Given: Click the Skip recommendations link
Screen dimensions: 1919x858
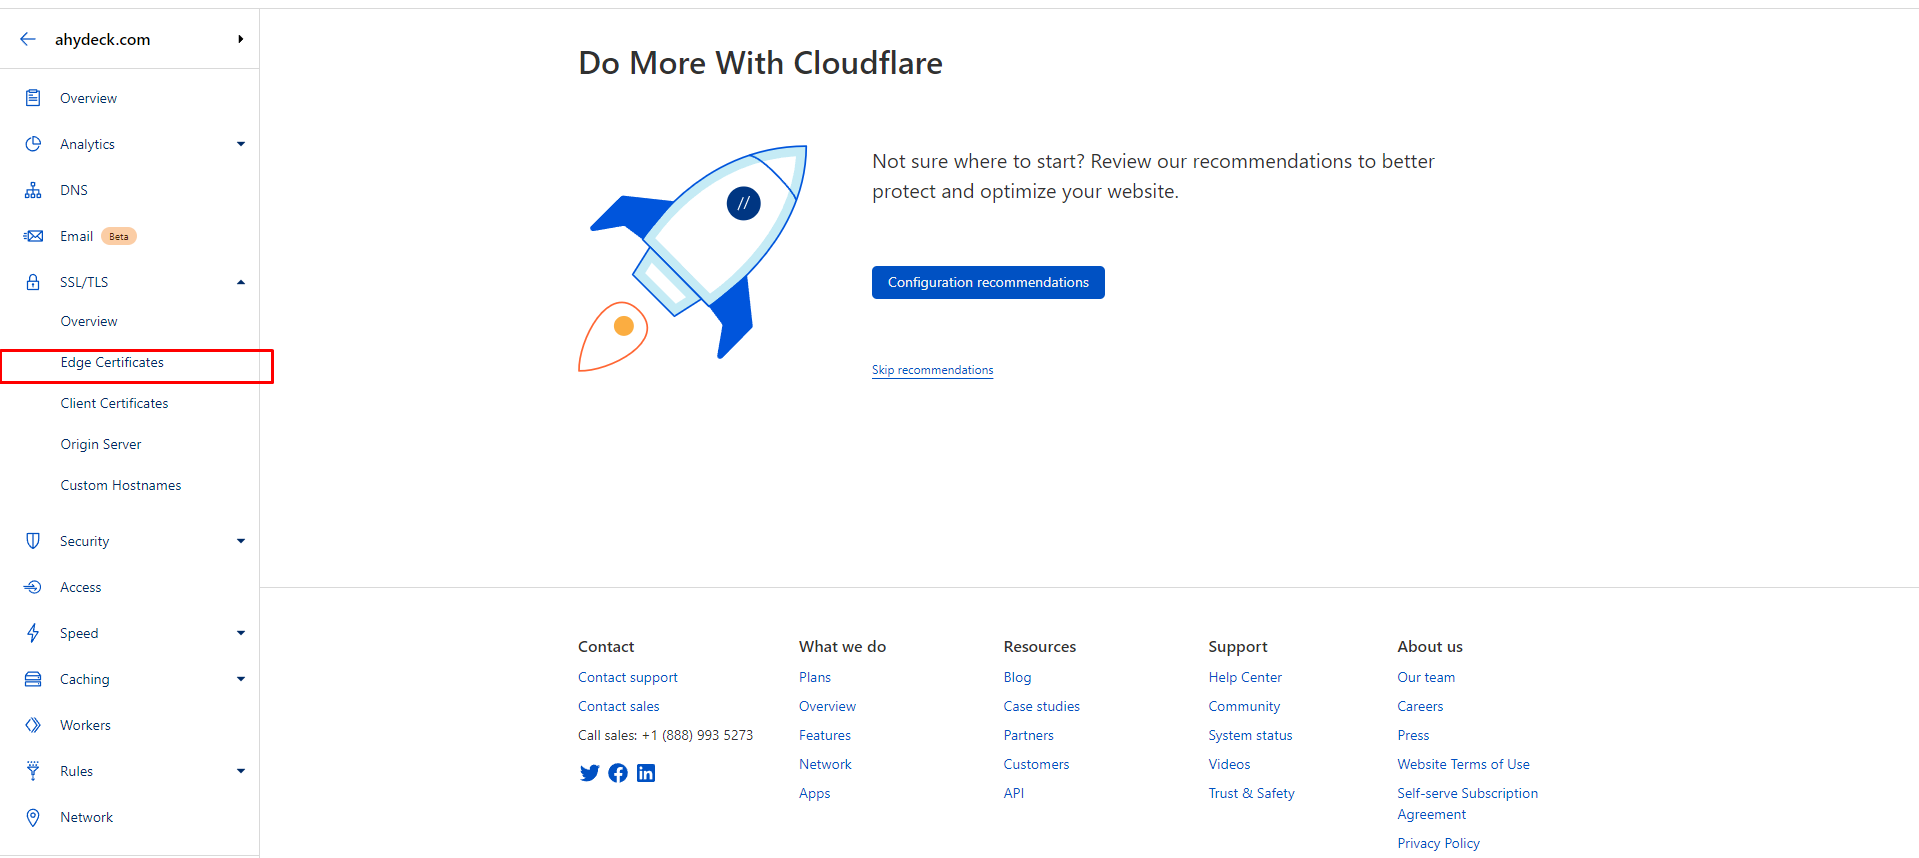Looking at the screenshot, I should [x=933, y=370].
